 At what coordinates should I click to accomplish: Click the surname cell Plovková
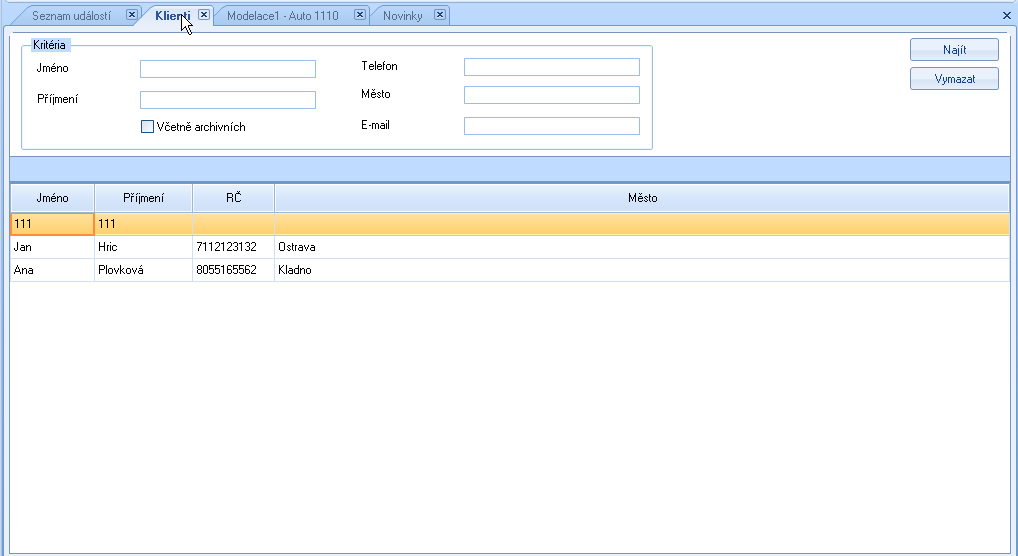(143, 270)
